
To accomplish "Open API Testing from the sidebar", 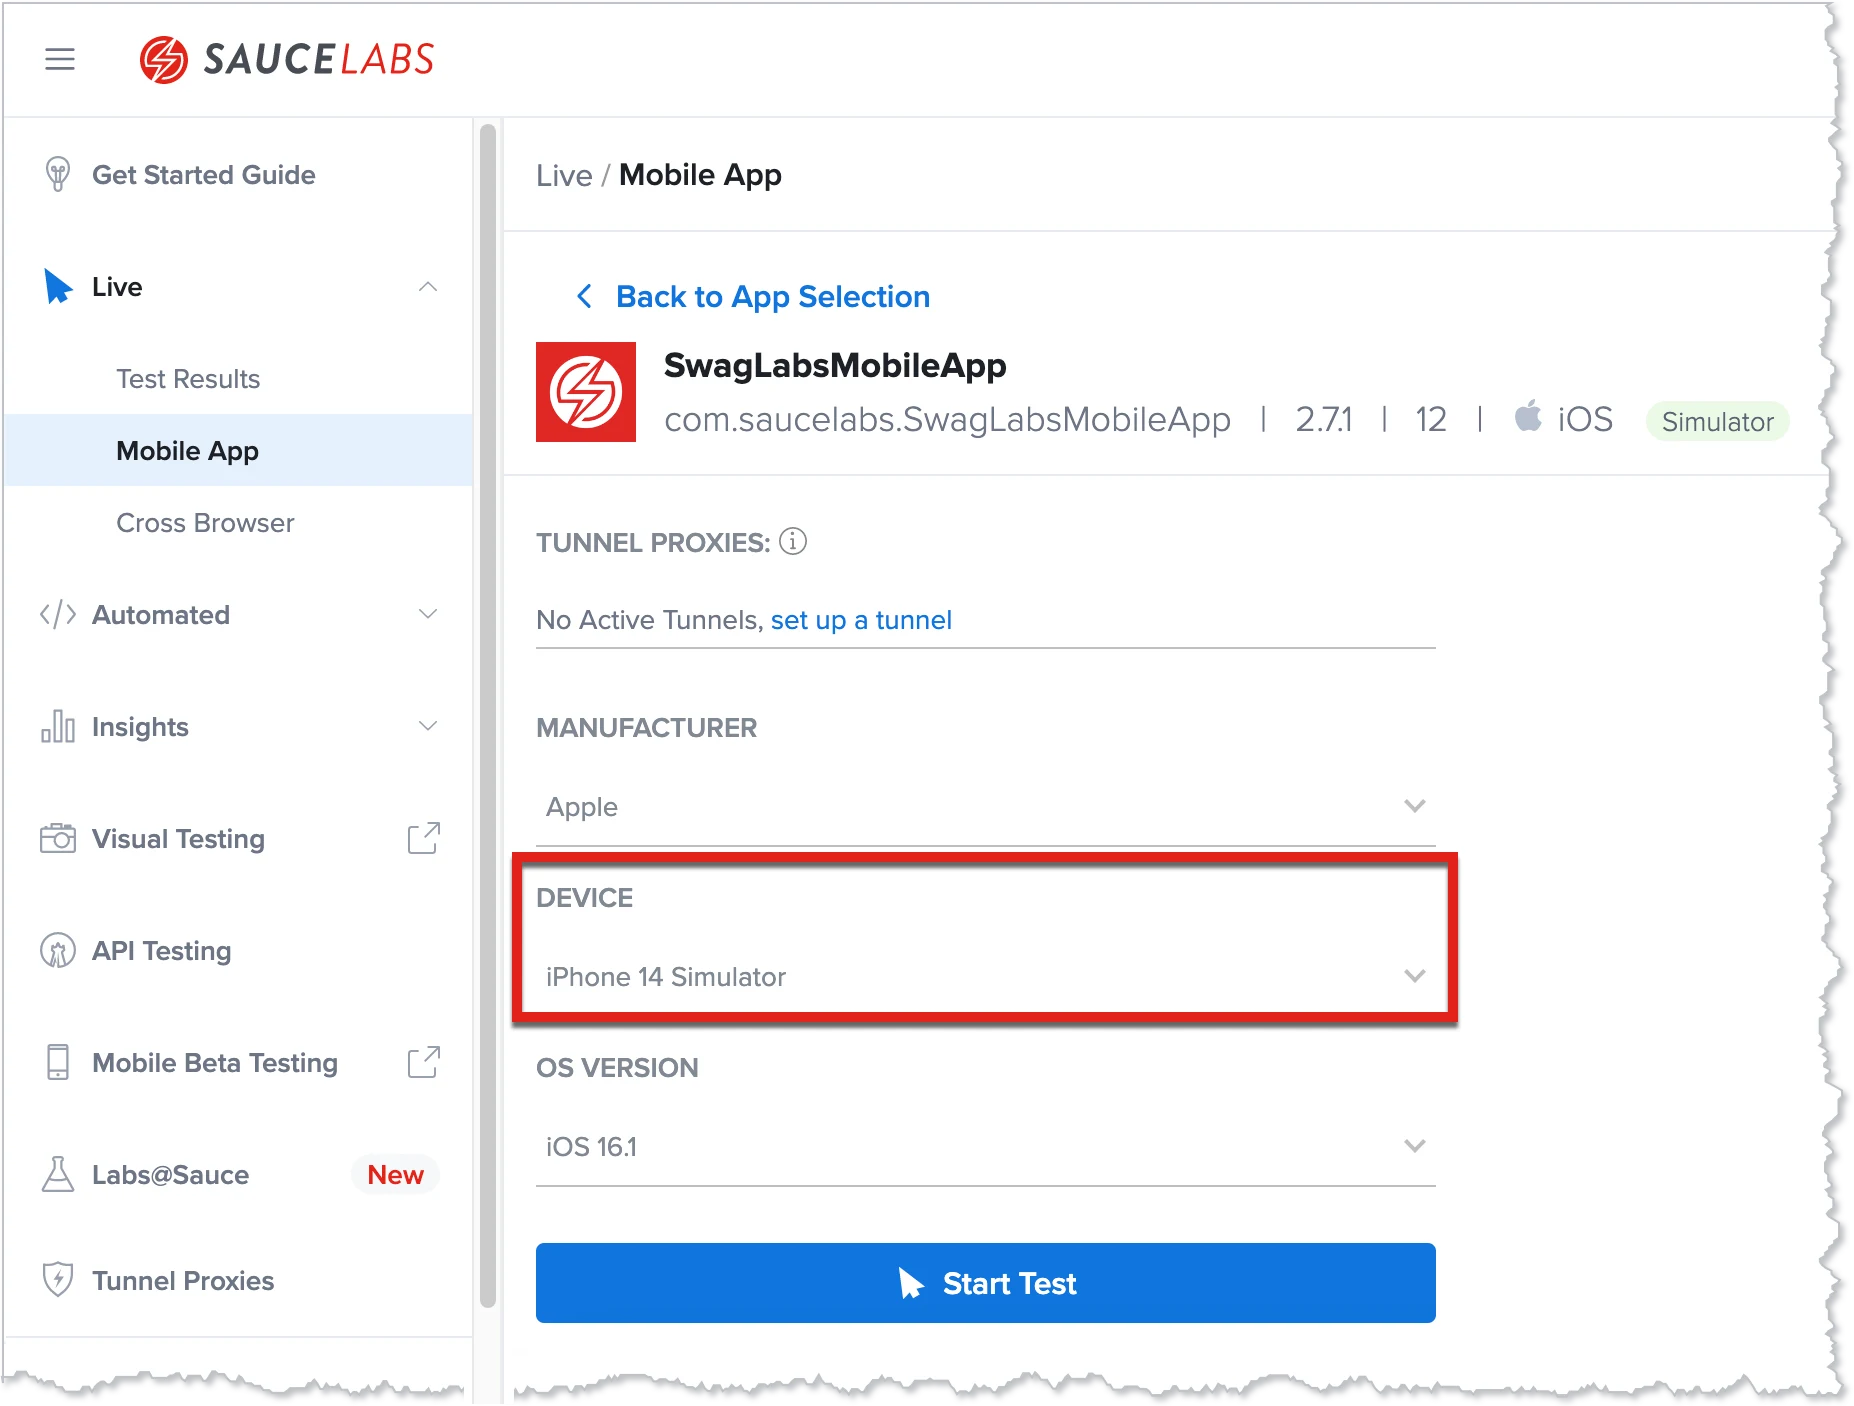I will (x=161, y=951).
